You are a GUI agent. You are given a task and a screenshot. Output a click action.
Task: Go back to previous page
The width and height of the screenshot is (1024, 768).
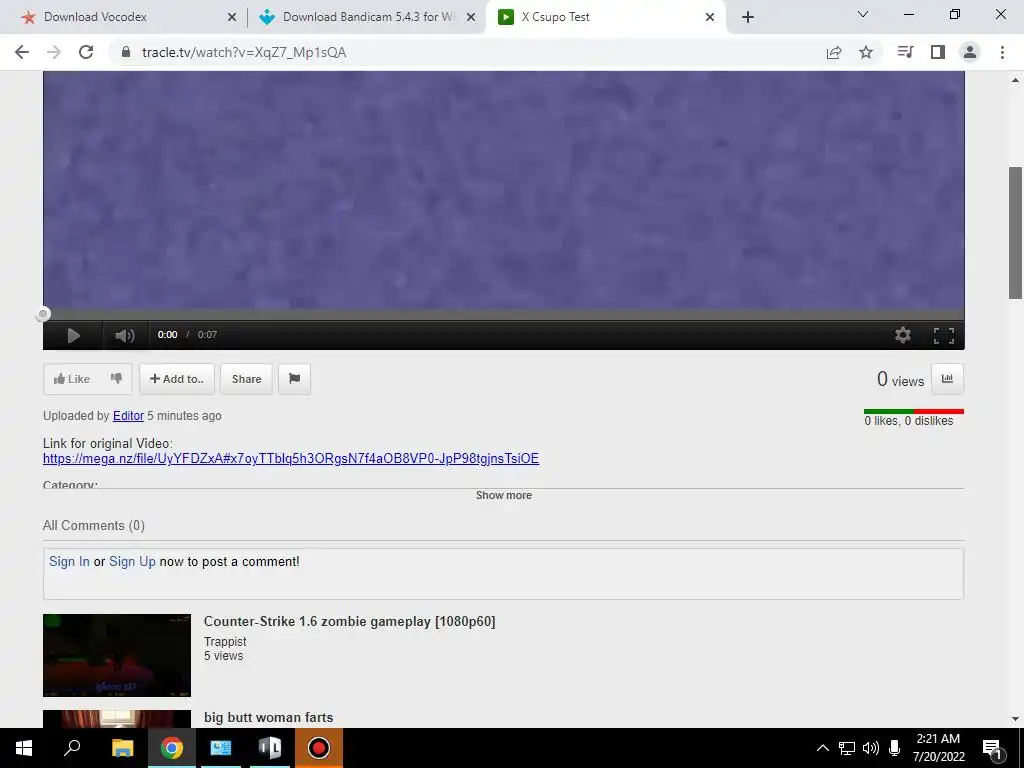[x=22, y=52]
